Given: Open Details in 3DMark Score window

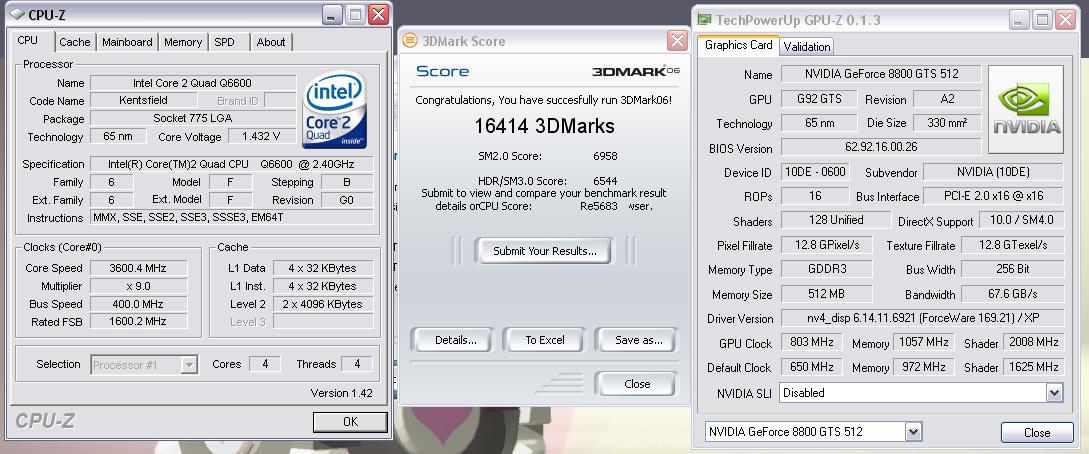Looking at the screenshot, I should (x=456, y=339).
